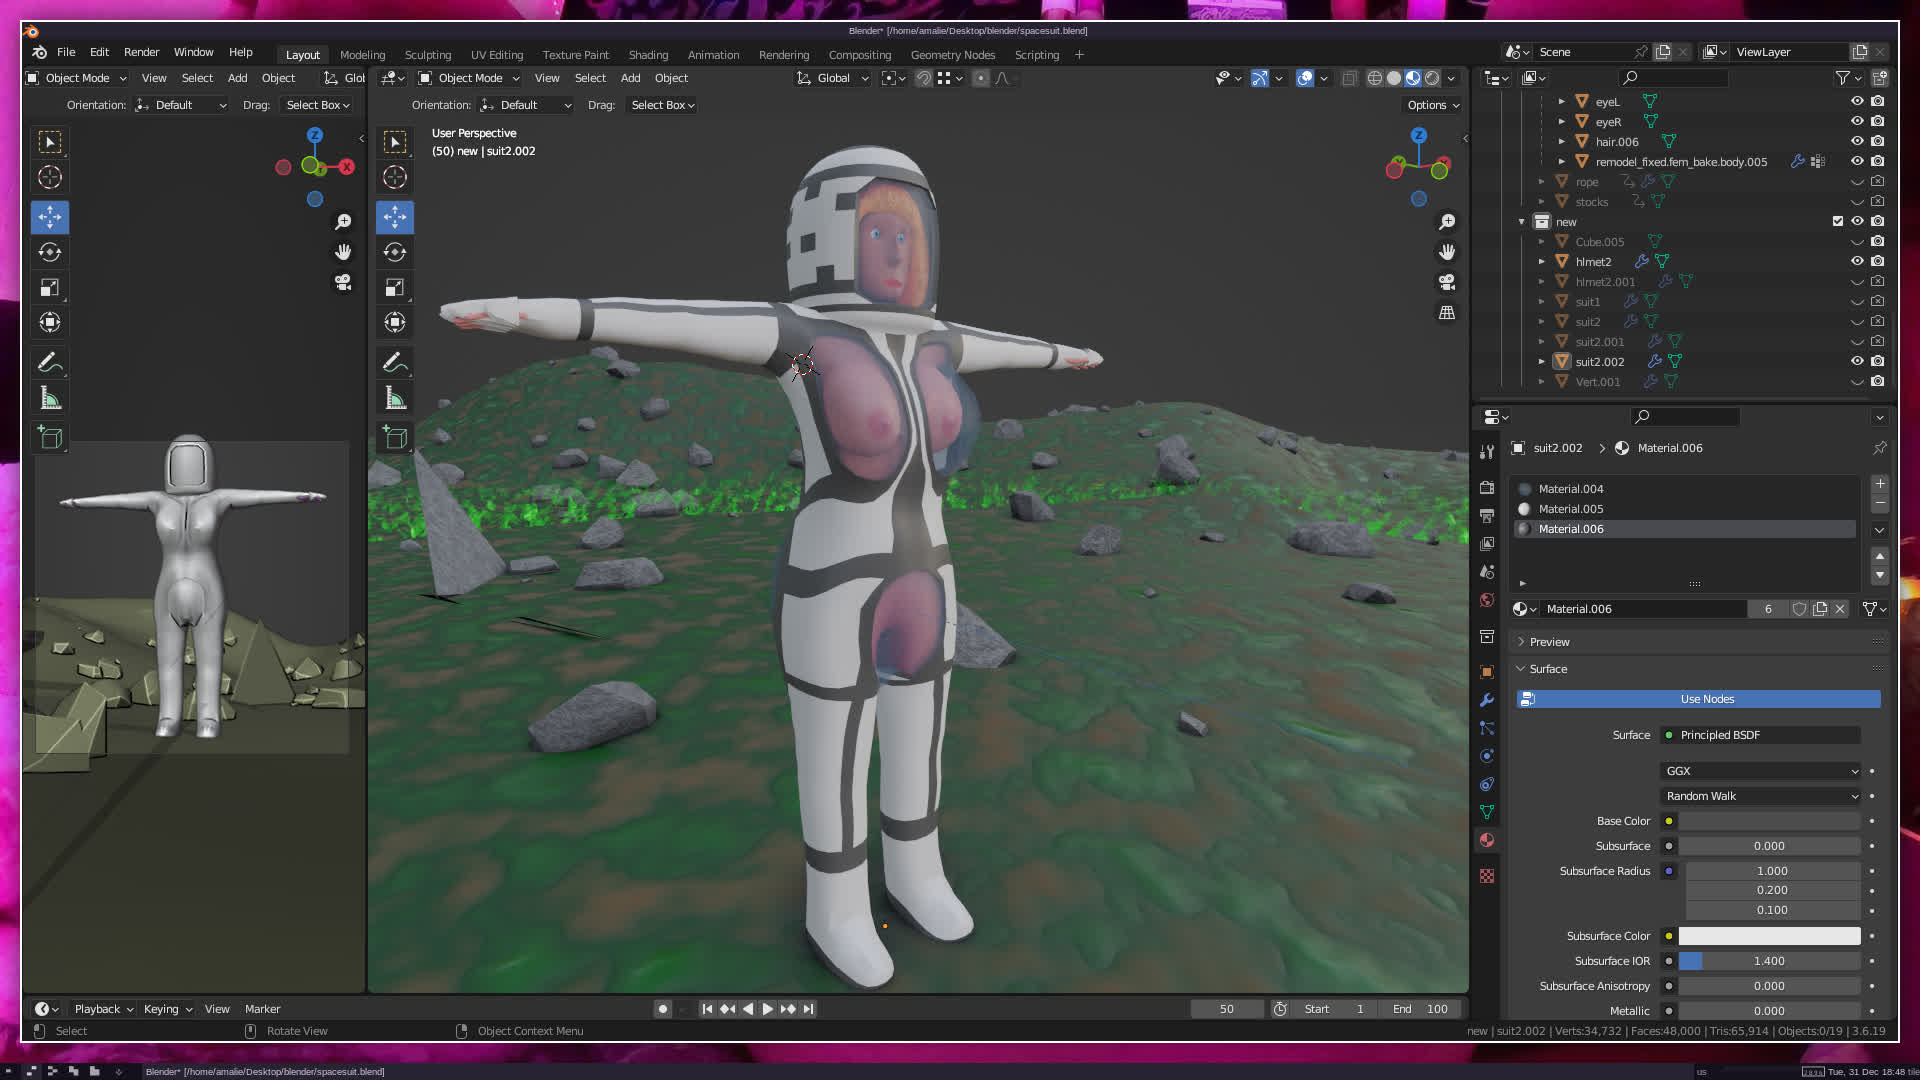1920x1080 pixels.
Task: Expand the Preview panel
Action: (x=1549, y=642)
